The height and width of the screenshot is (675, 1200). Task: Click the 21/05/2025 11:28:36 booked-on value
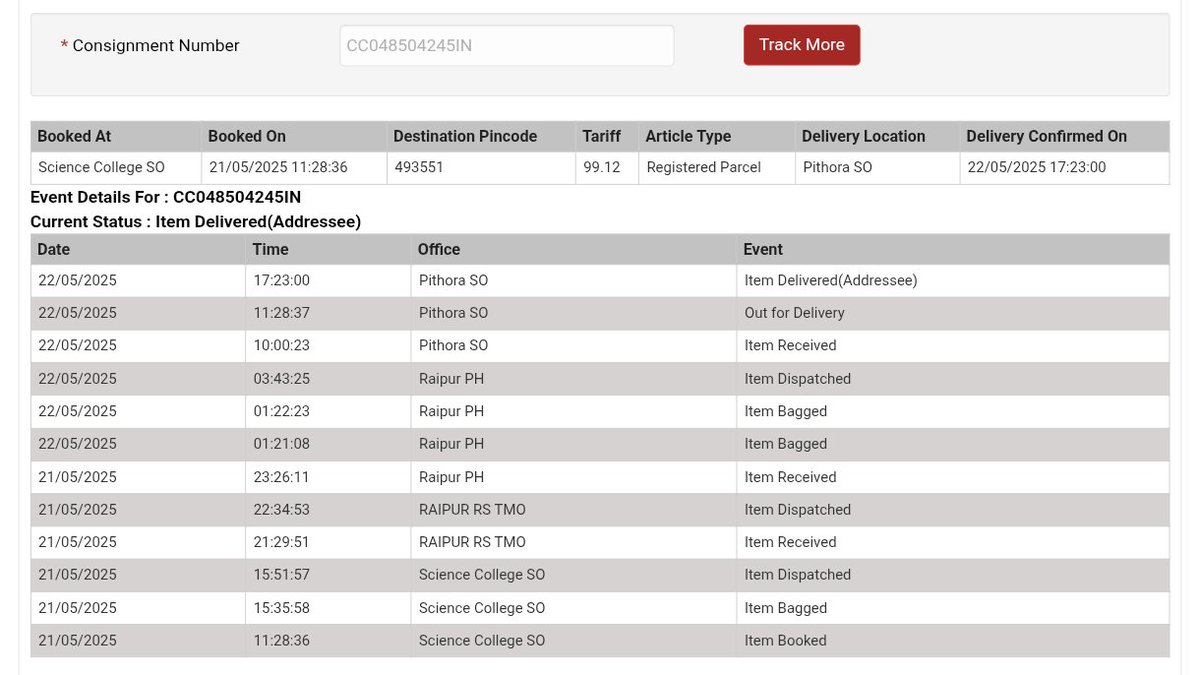click(x=278, y=167)
